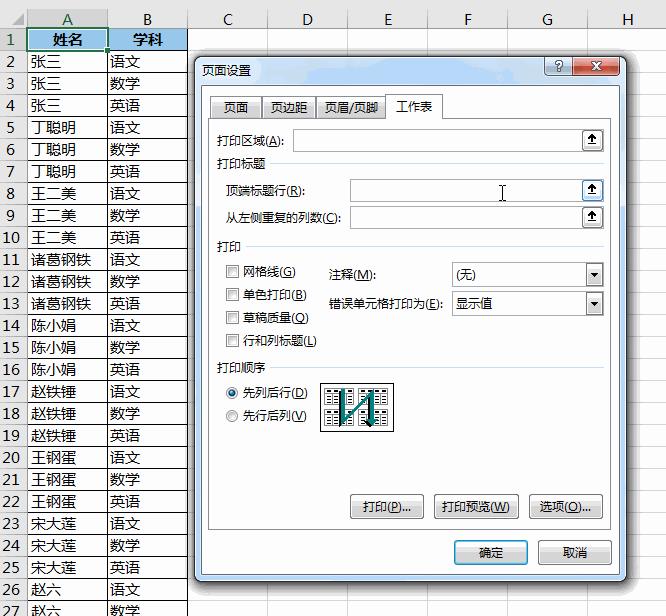Enable 行和列标题 printing
This screenshot has height=616, width=666.
[232, 340]
